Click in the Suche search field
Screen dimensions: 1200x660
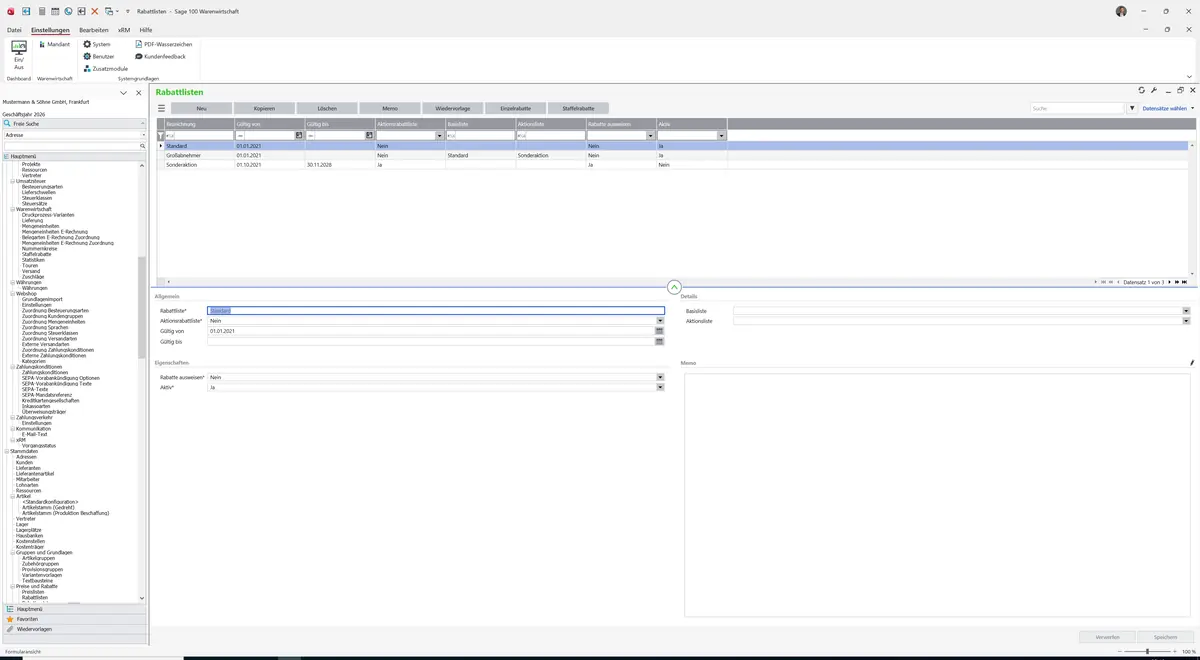(1078, 108)
